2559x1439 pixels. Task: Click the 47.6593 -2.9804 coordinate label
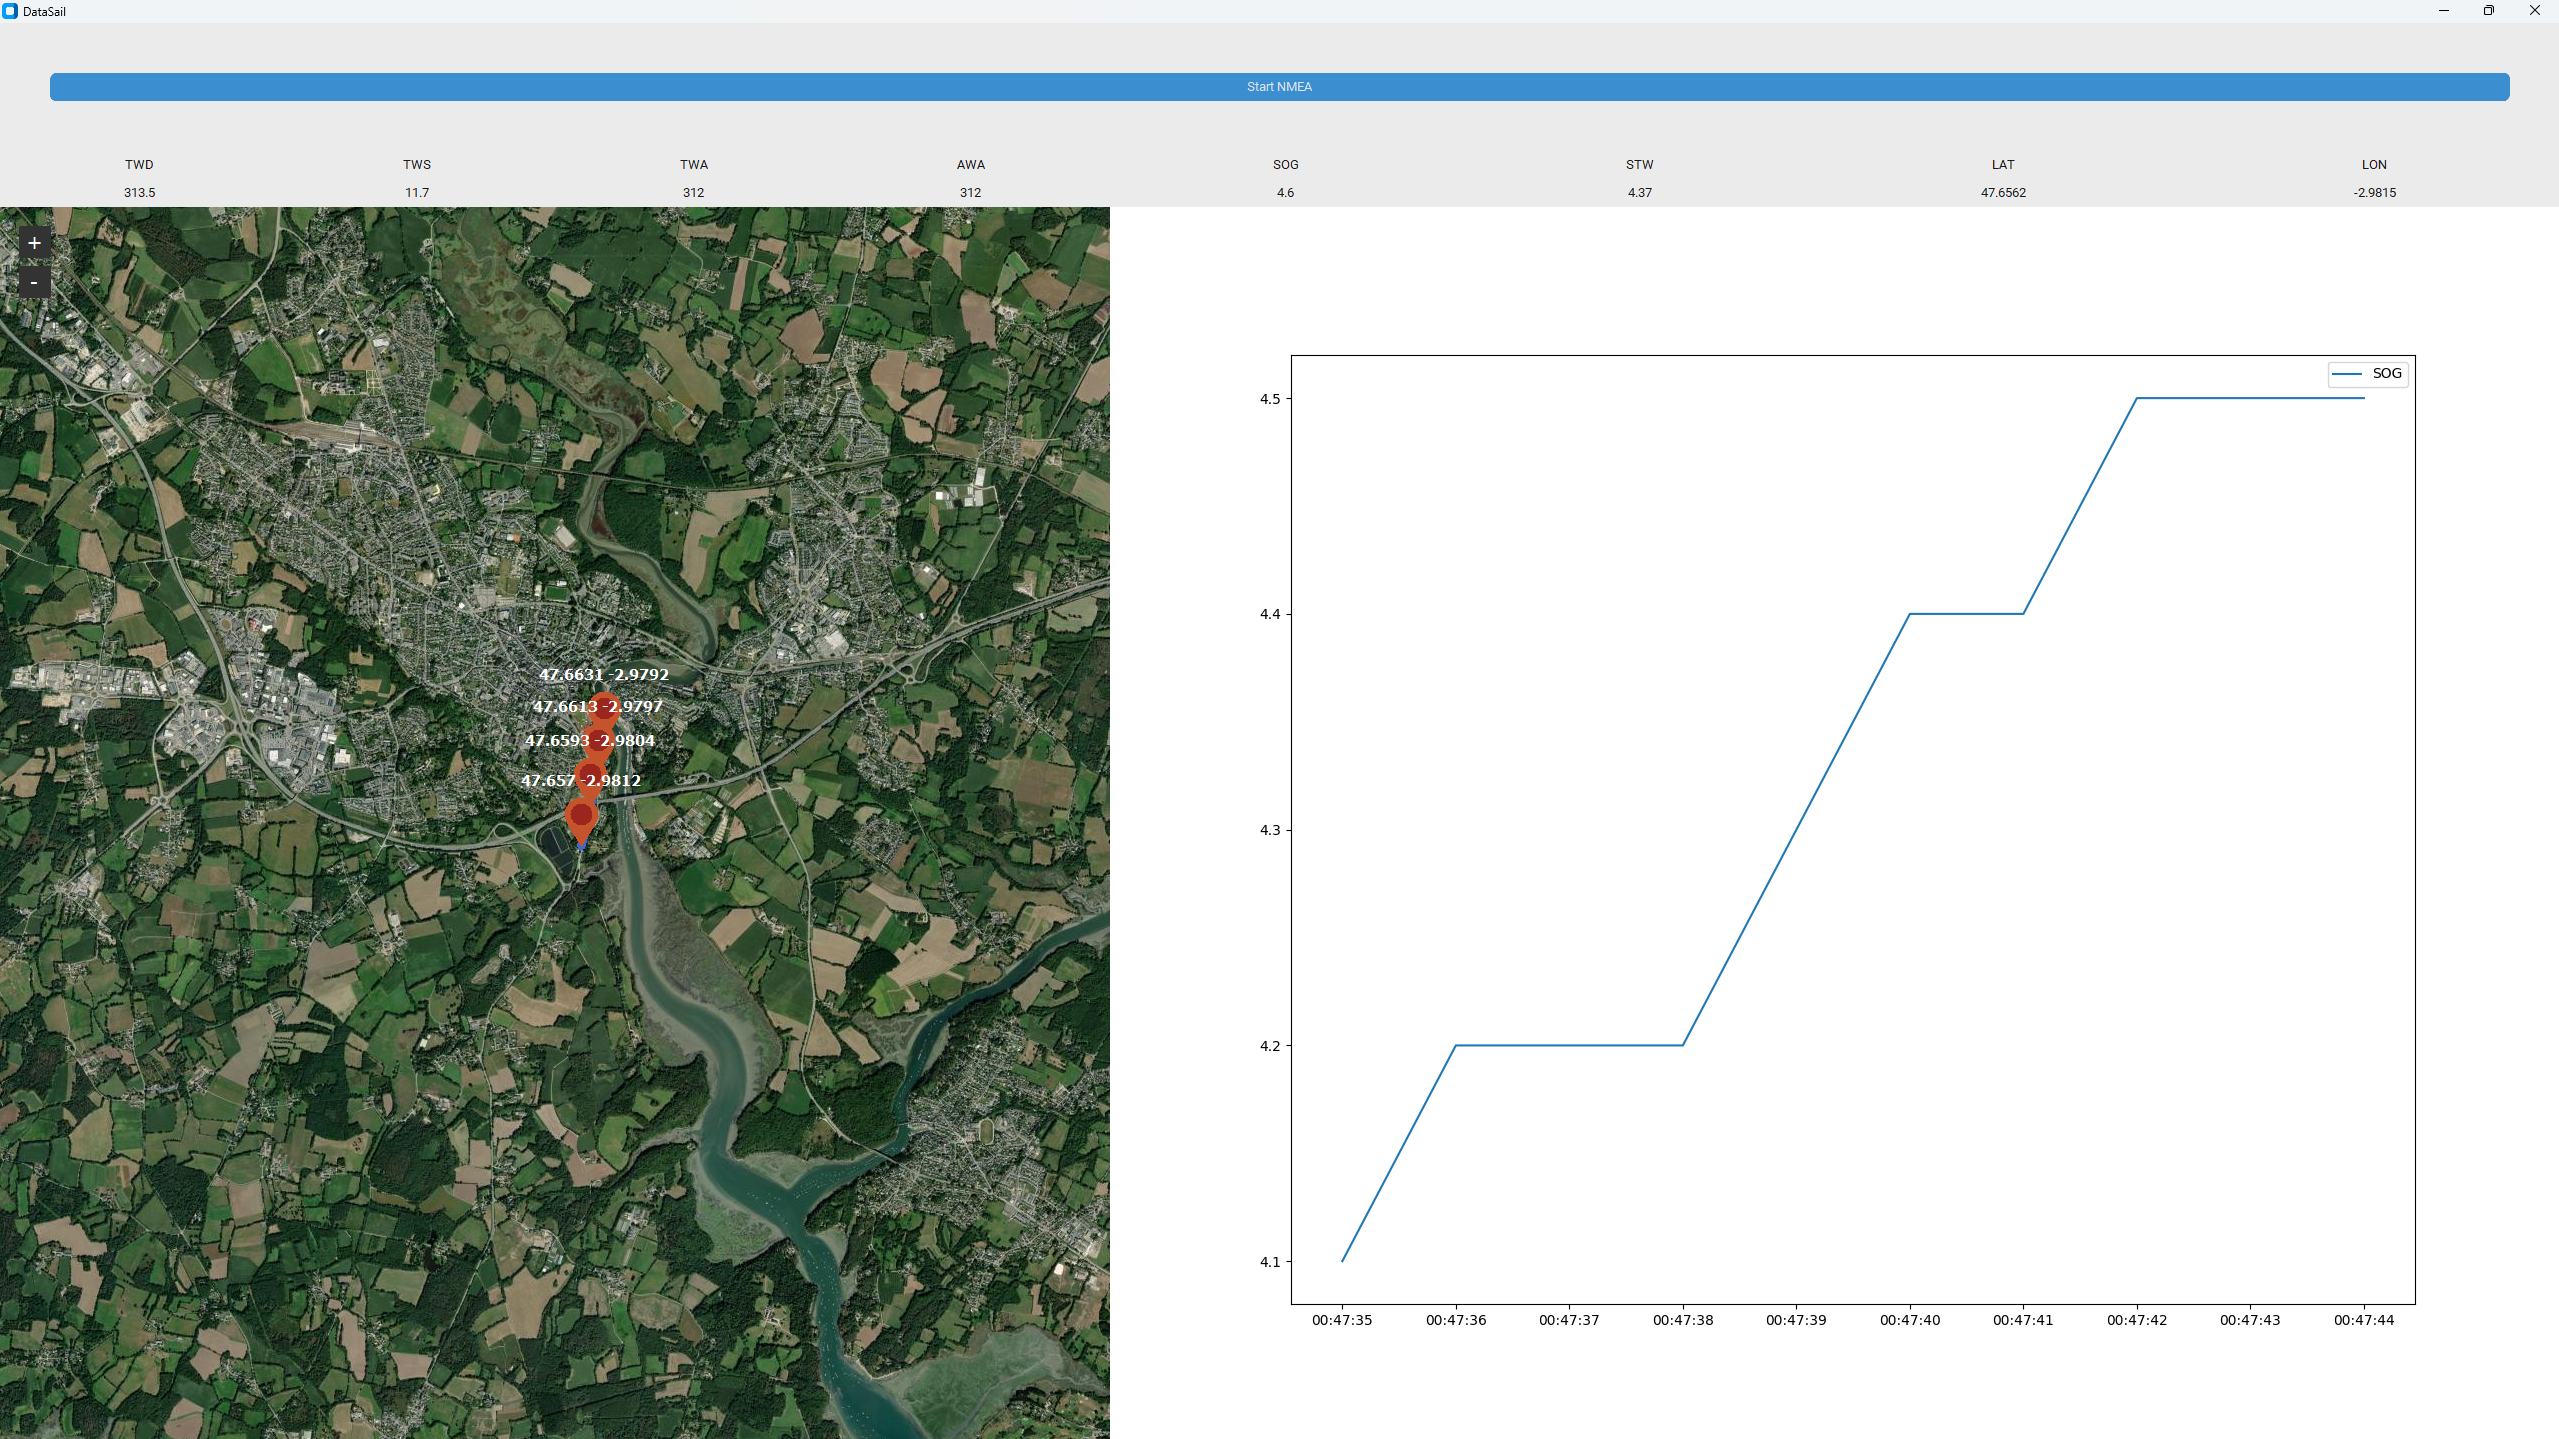(x=589, y=740)
